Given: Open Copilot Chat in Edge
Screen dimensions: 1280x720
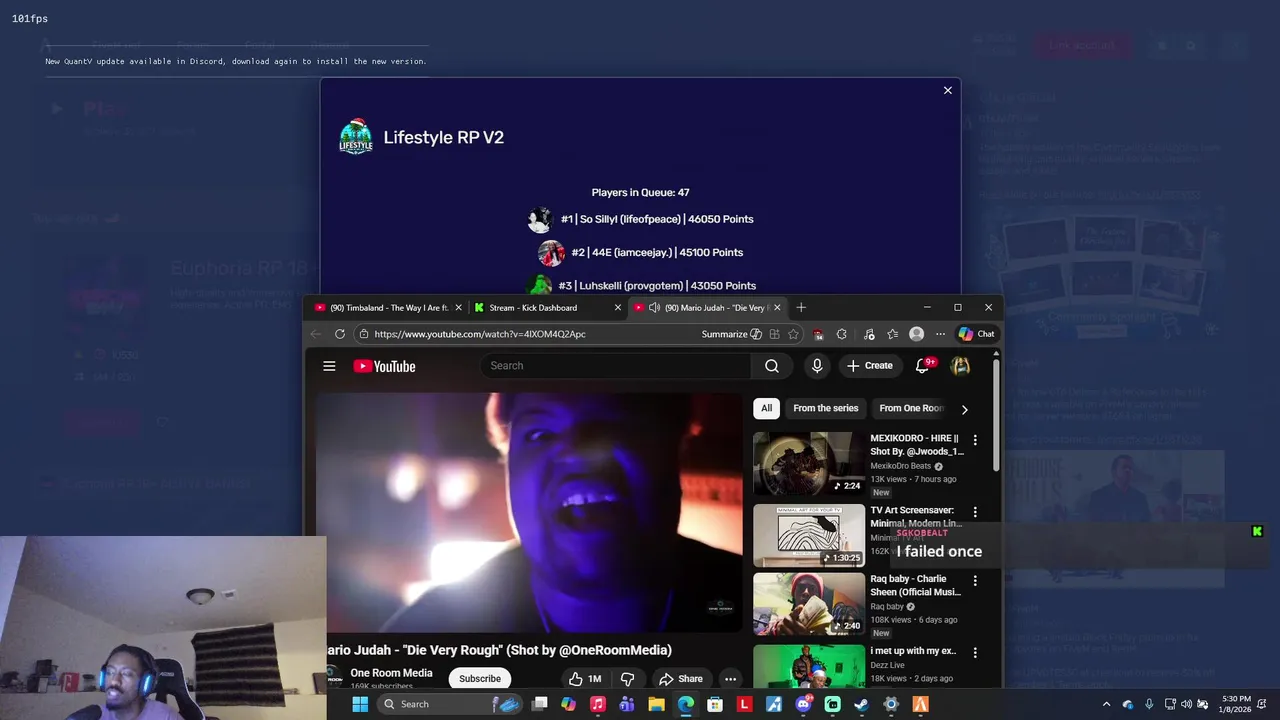Looking at the screenshot, I should [x=977, y=334].
